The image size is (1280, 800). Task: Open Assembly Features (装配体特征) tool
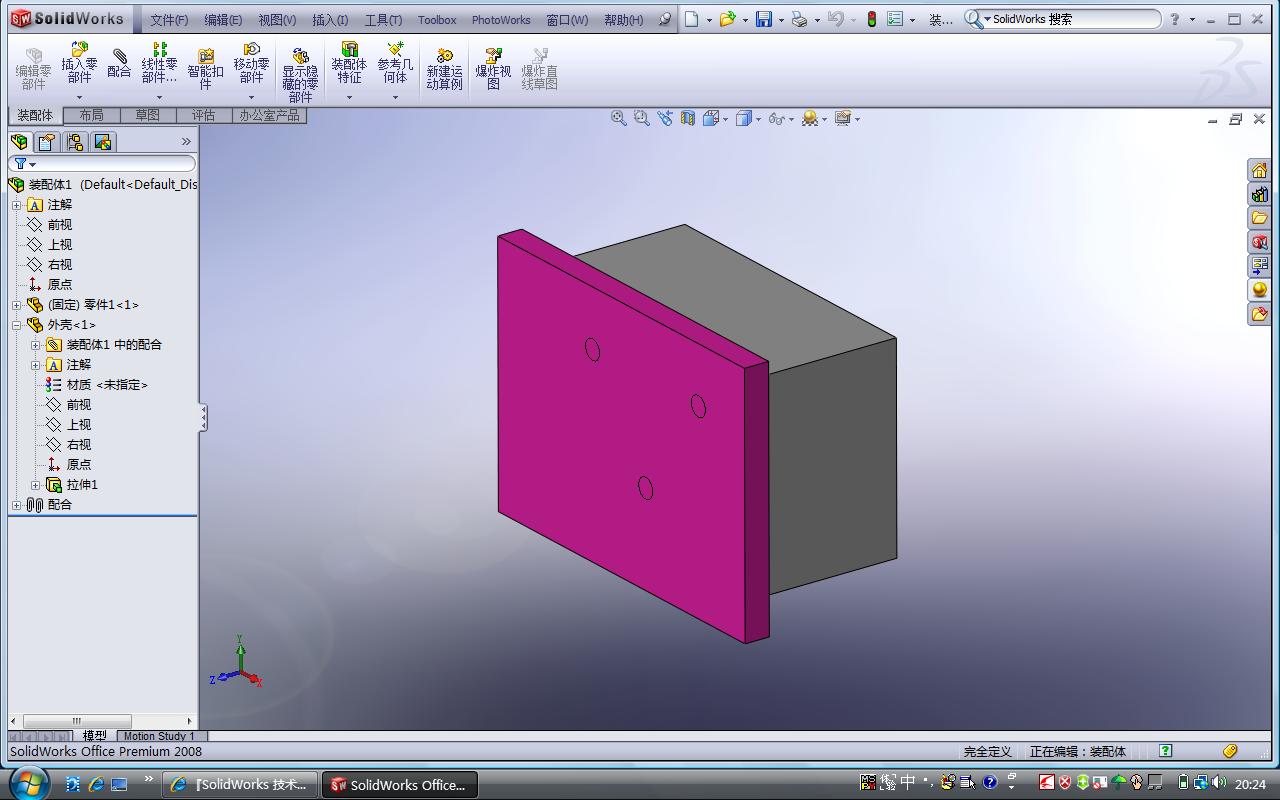point(349,49)
